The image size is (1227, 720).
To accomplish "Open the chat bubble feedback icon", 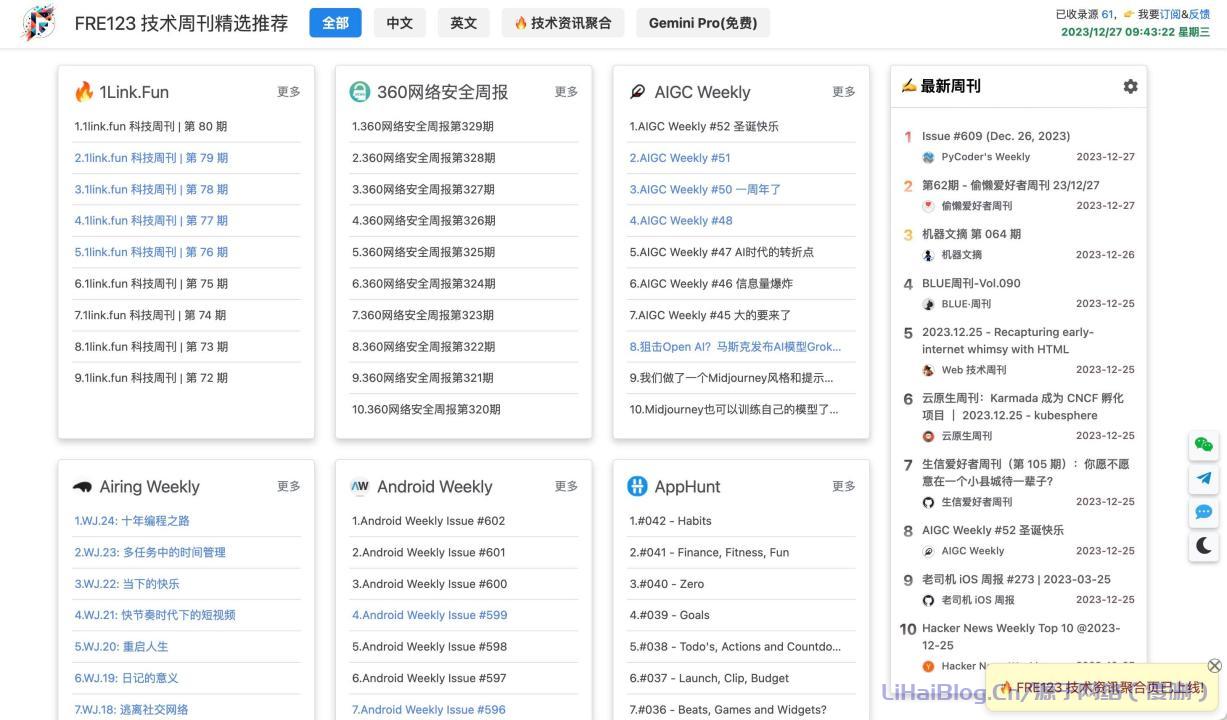I will tap(1204, 512).
